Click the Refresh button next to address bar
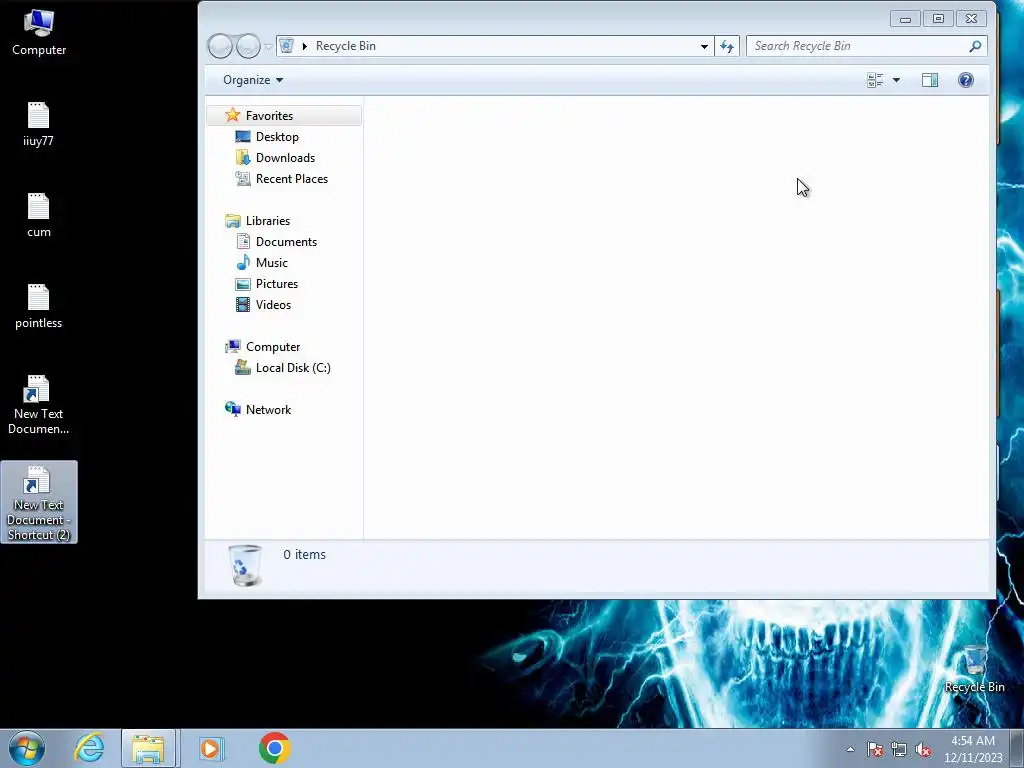 727,46
